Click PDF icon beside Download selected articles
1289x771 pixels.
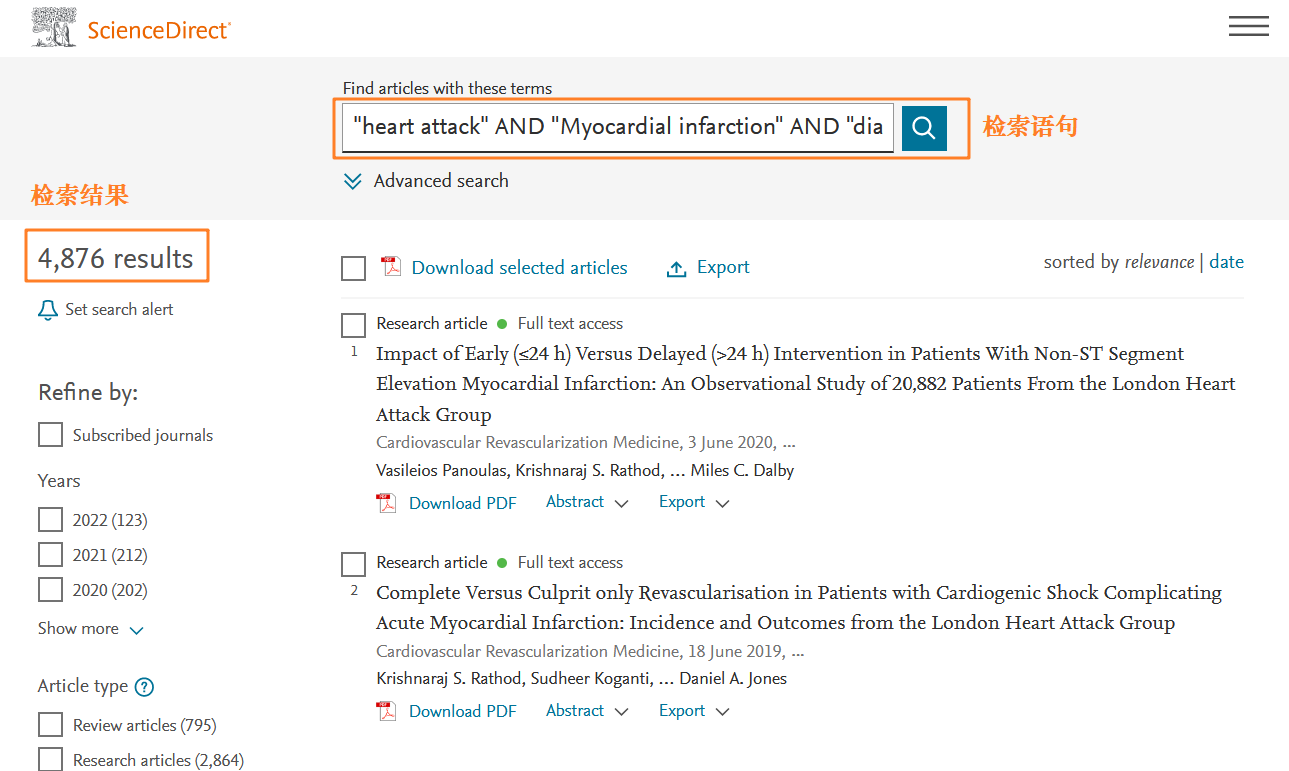(x=390, y=267)
